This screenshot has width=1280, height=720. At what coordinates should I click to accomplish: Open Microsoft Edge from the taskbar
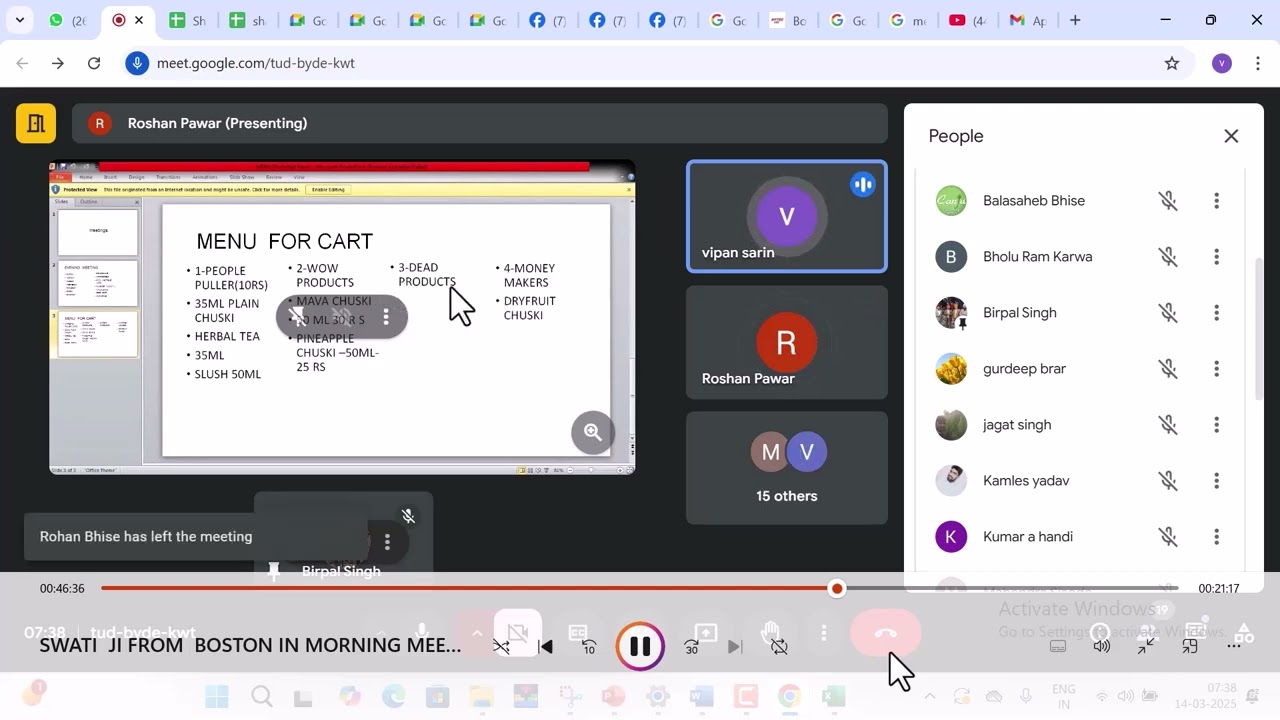393,697
